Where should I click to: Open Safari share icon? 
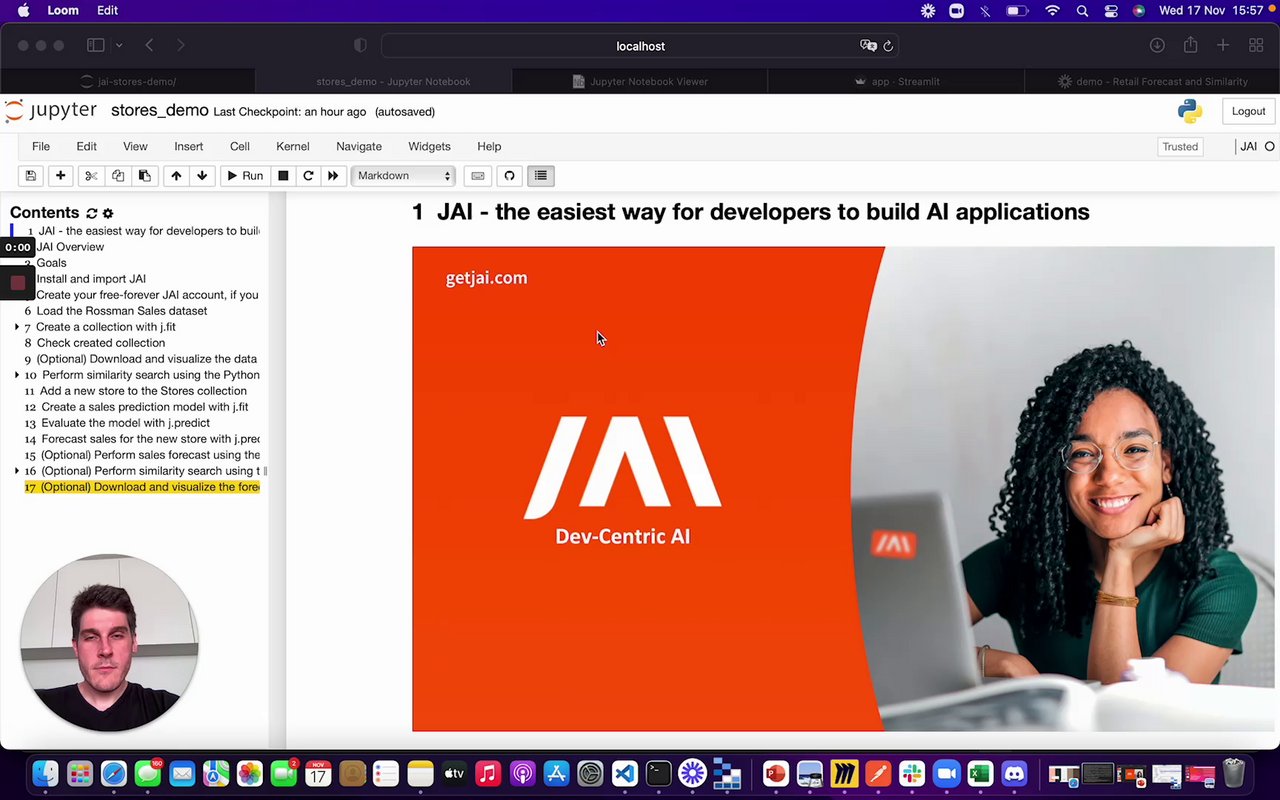[1190, 45]
